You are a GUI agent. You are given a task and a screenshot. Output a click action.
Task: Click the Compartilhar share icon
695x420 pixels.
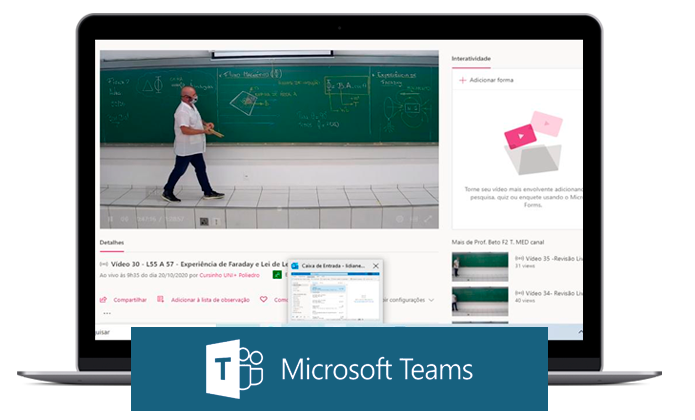[x=103, y=299]
